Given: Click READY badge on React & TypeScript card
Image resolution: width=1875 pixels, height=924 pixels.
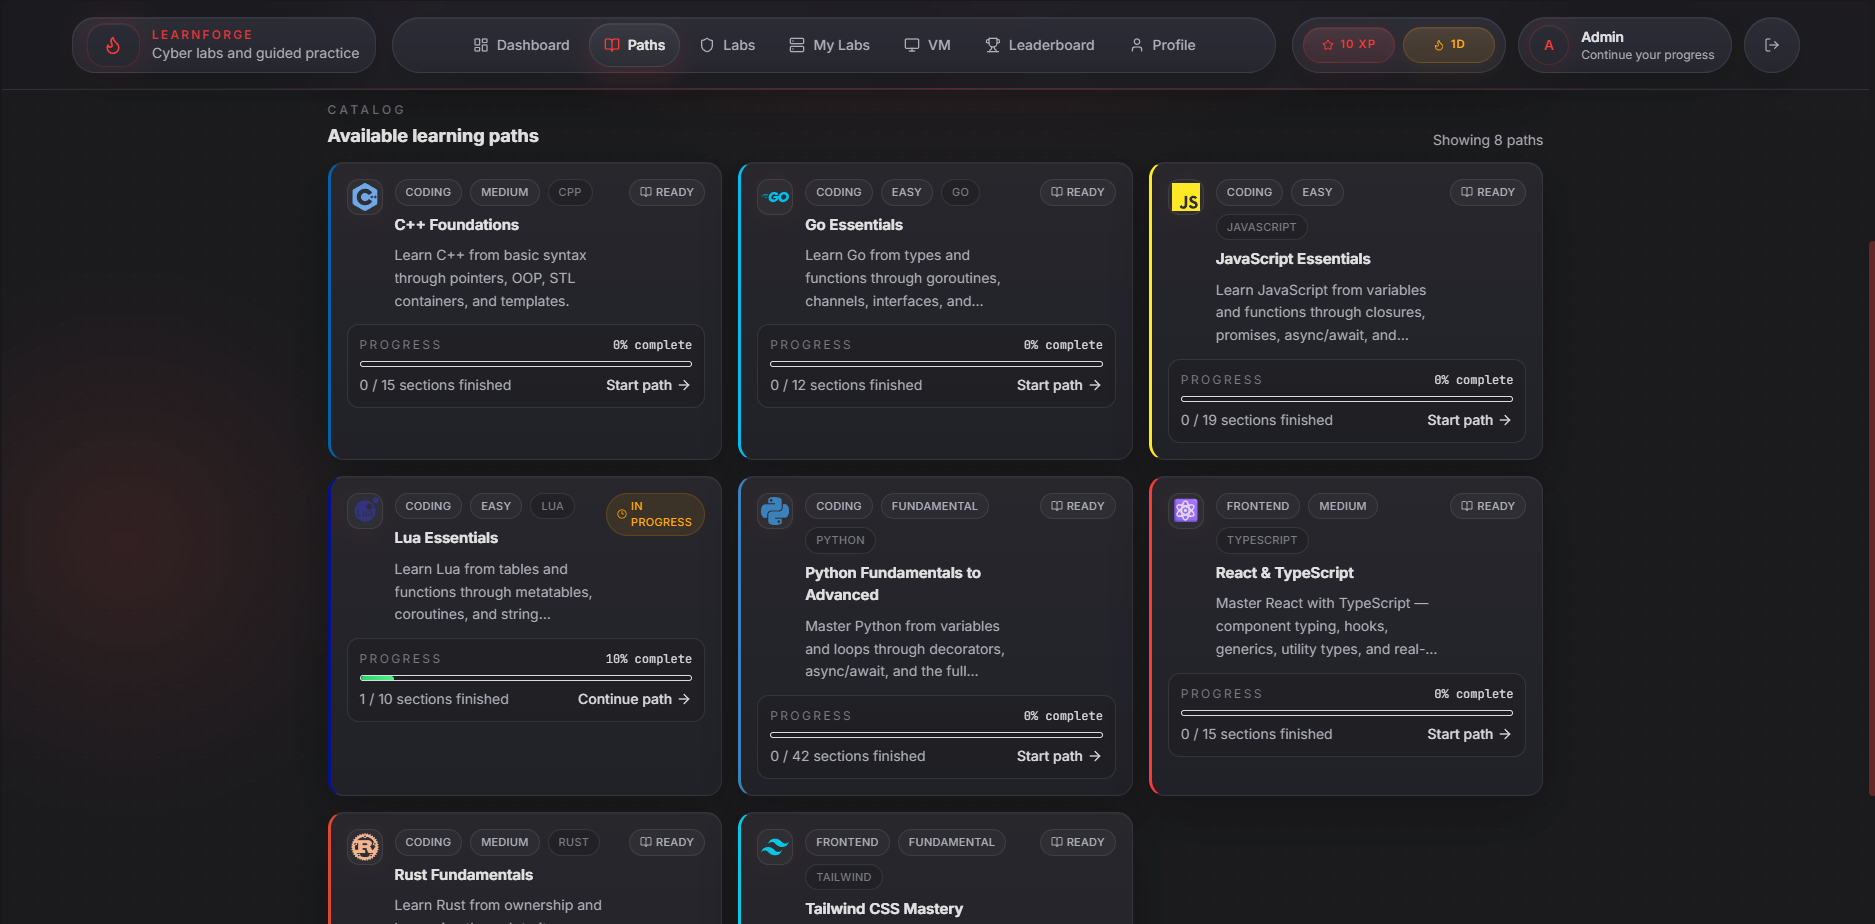Looking at the screenshot, I should [1488, 506].
